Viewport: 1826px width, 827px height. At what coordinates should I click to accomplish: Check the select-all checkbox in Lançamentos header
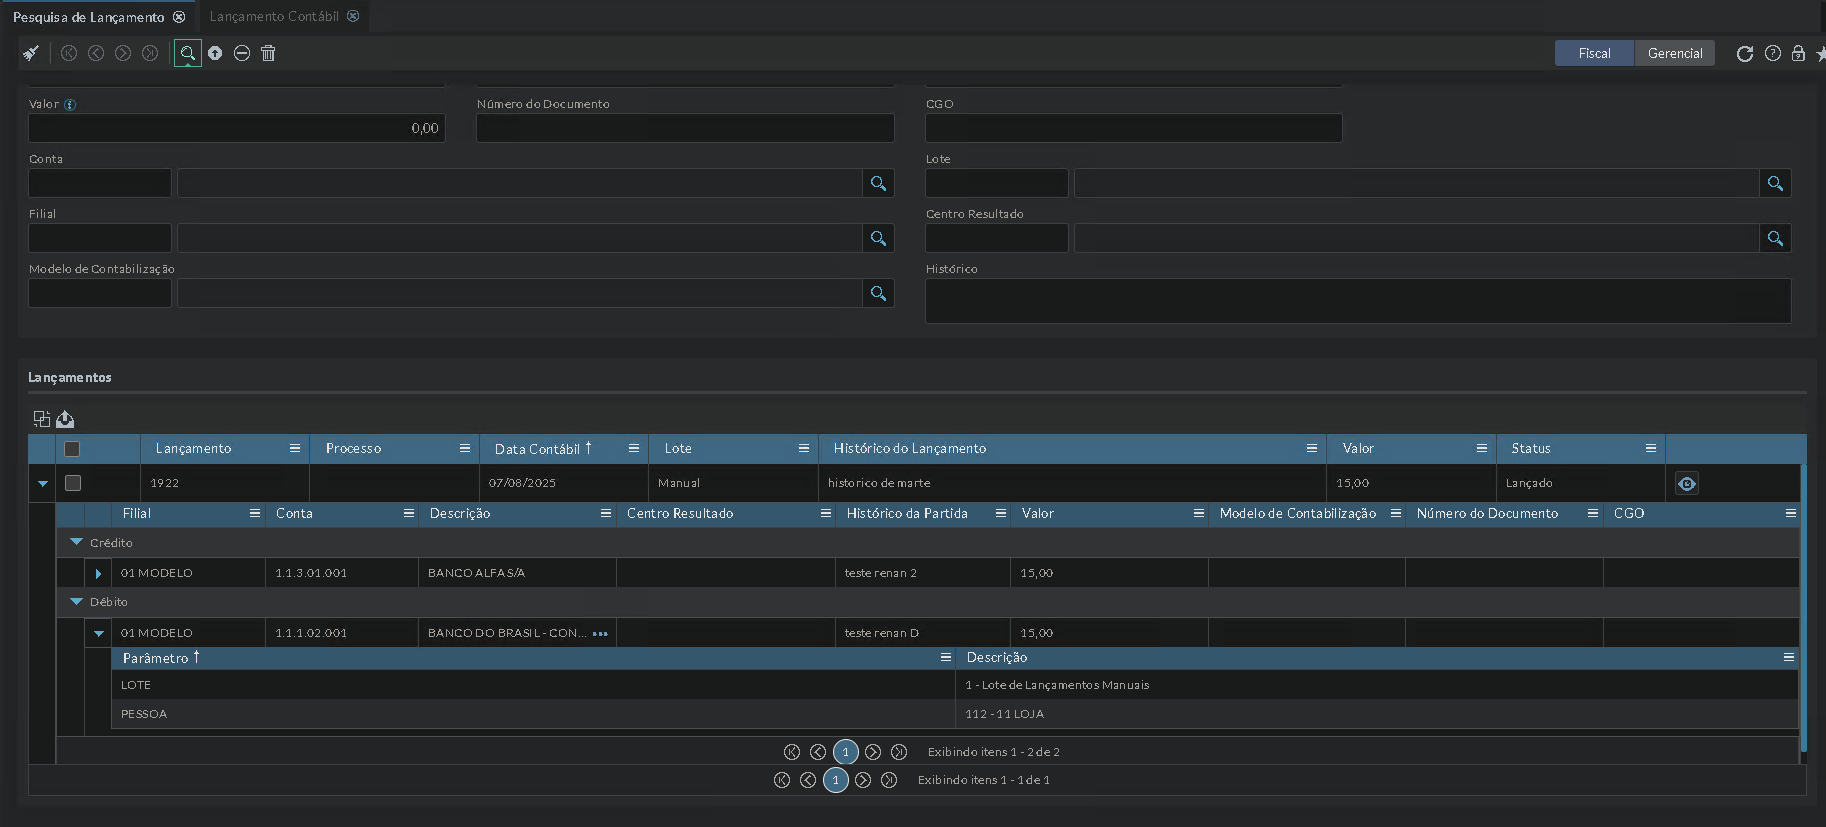[72, 449]
